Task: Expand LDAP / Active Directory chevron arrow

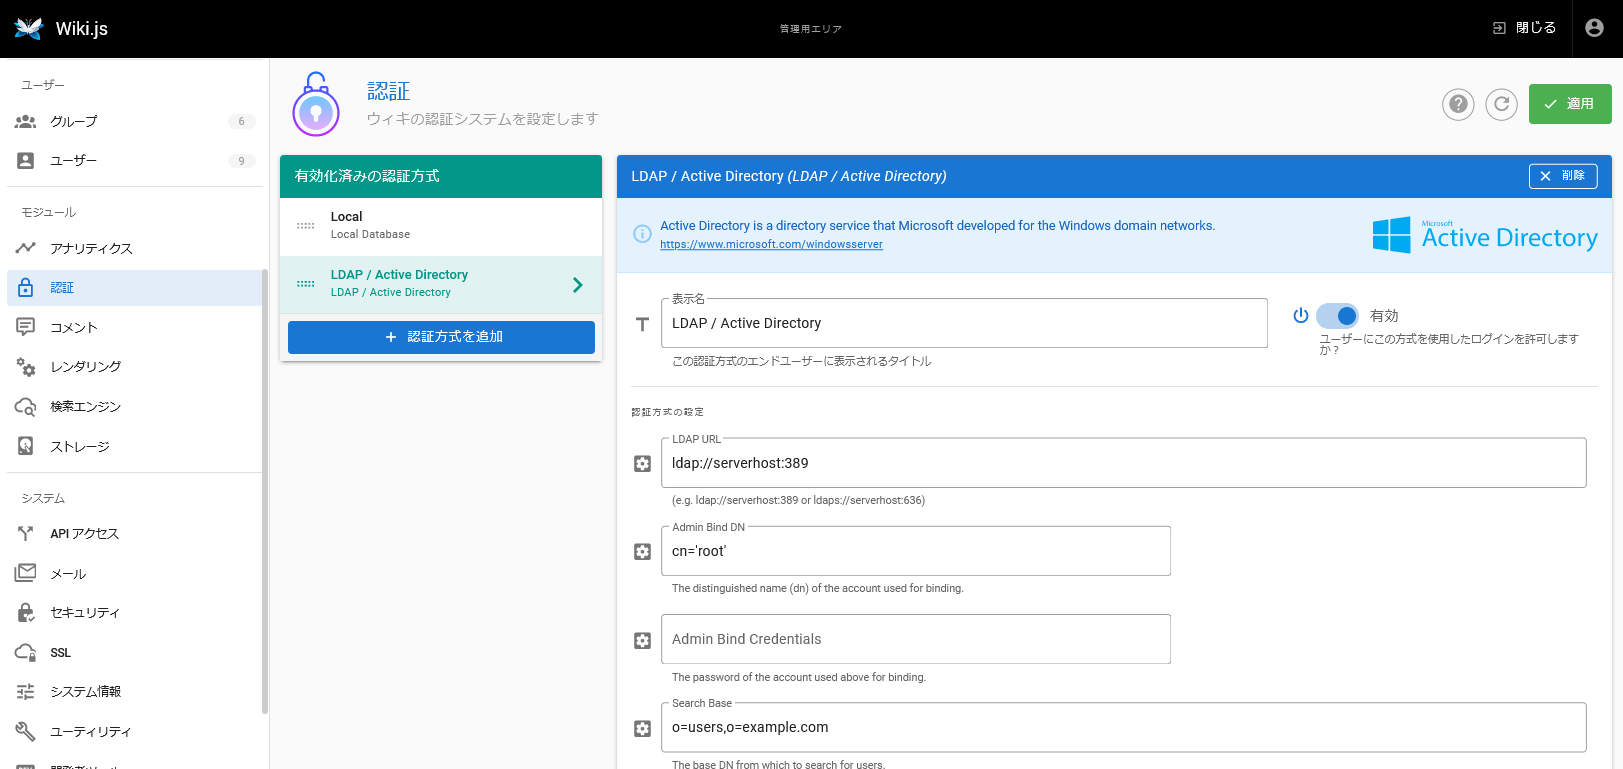Action: coord(577,285)
